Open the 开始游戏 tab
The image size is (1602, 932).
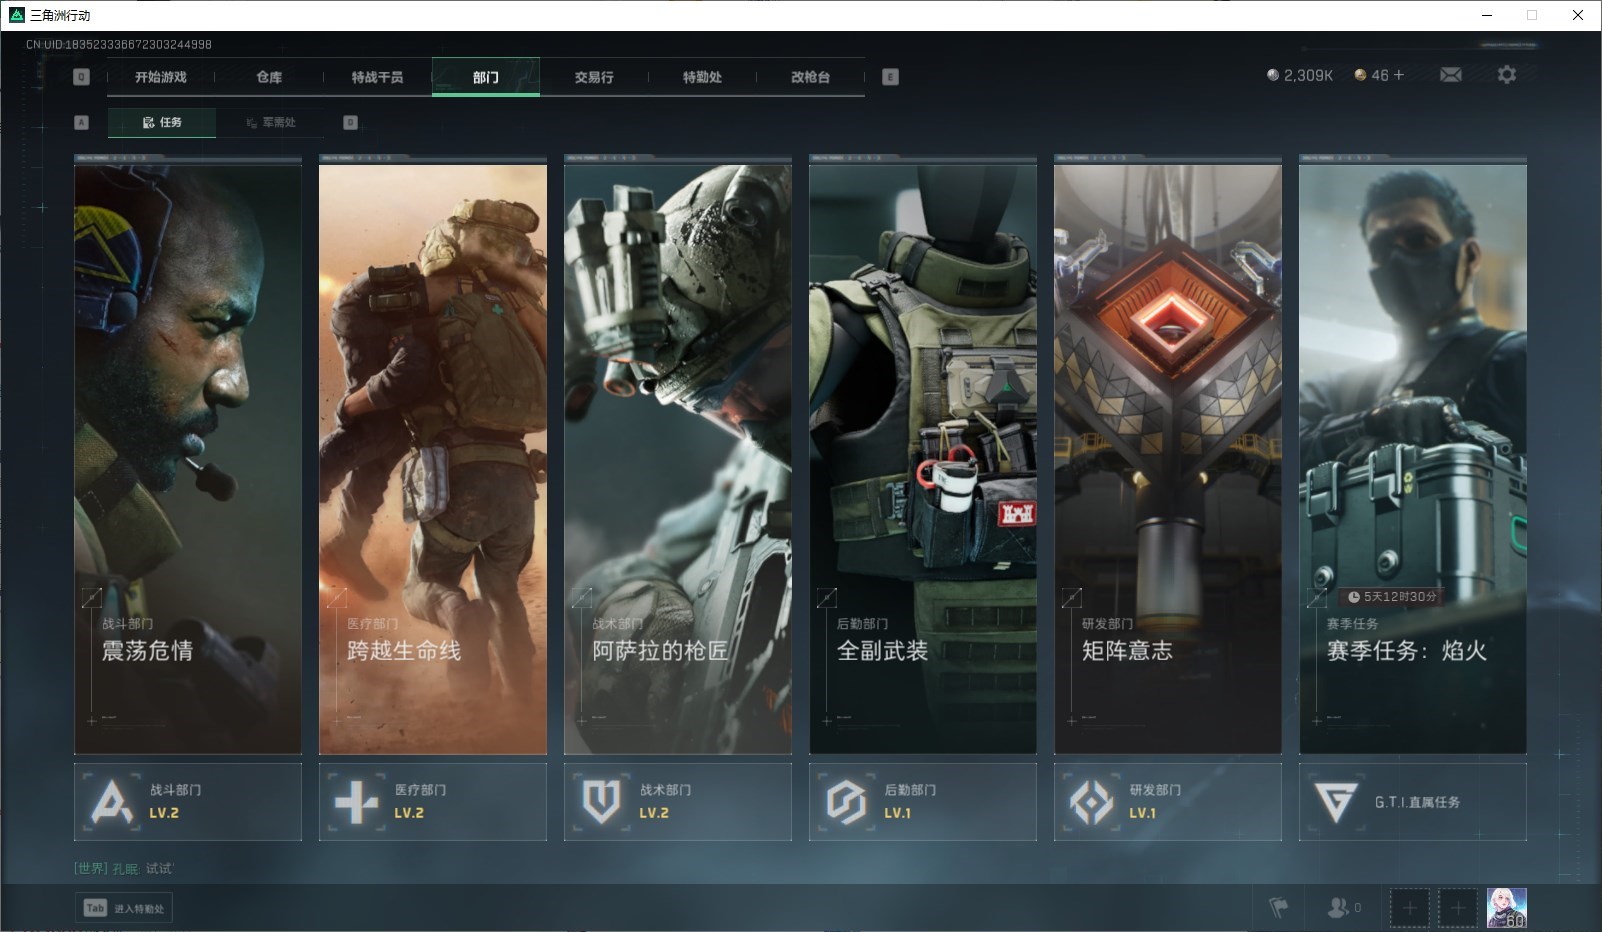tap(161, 77)
